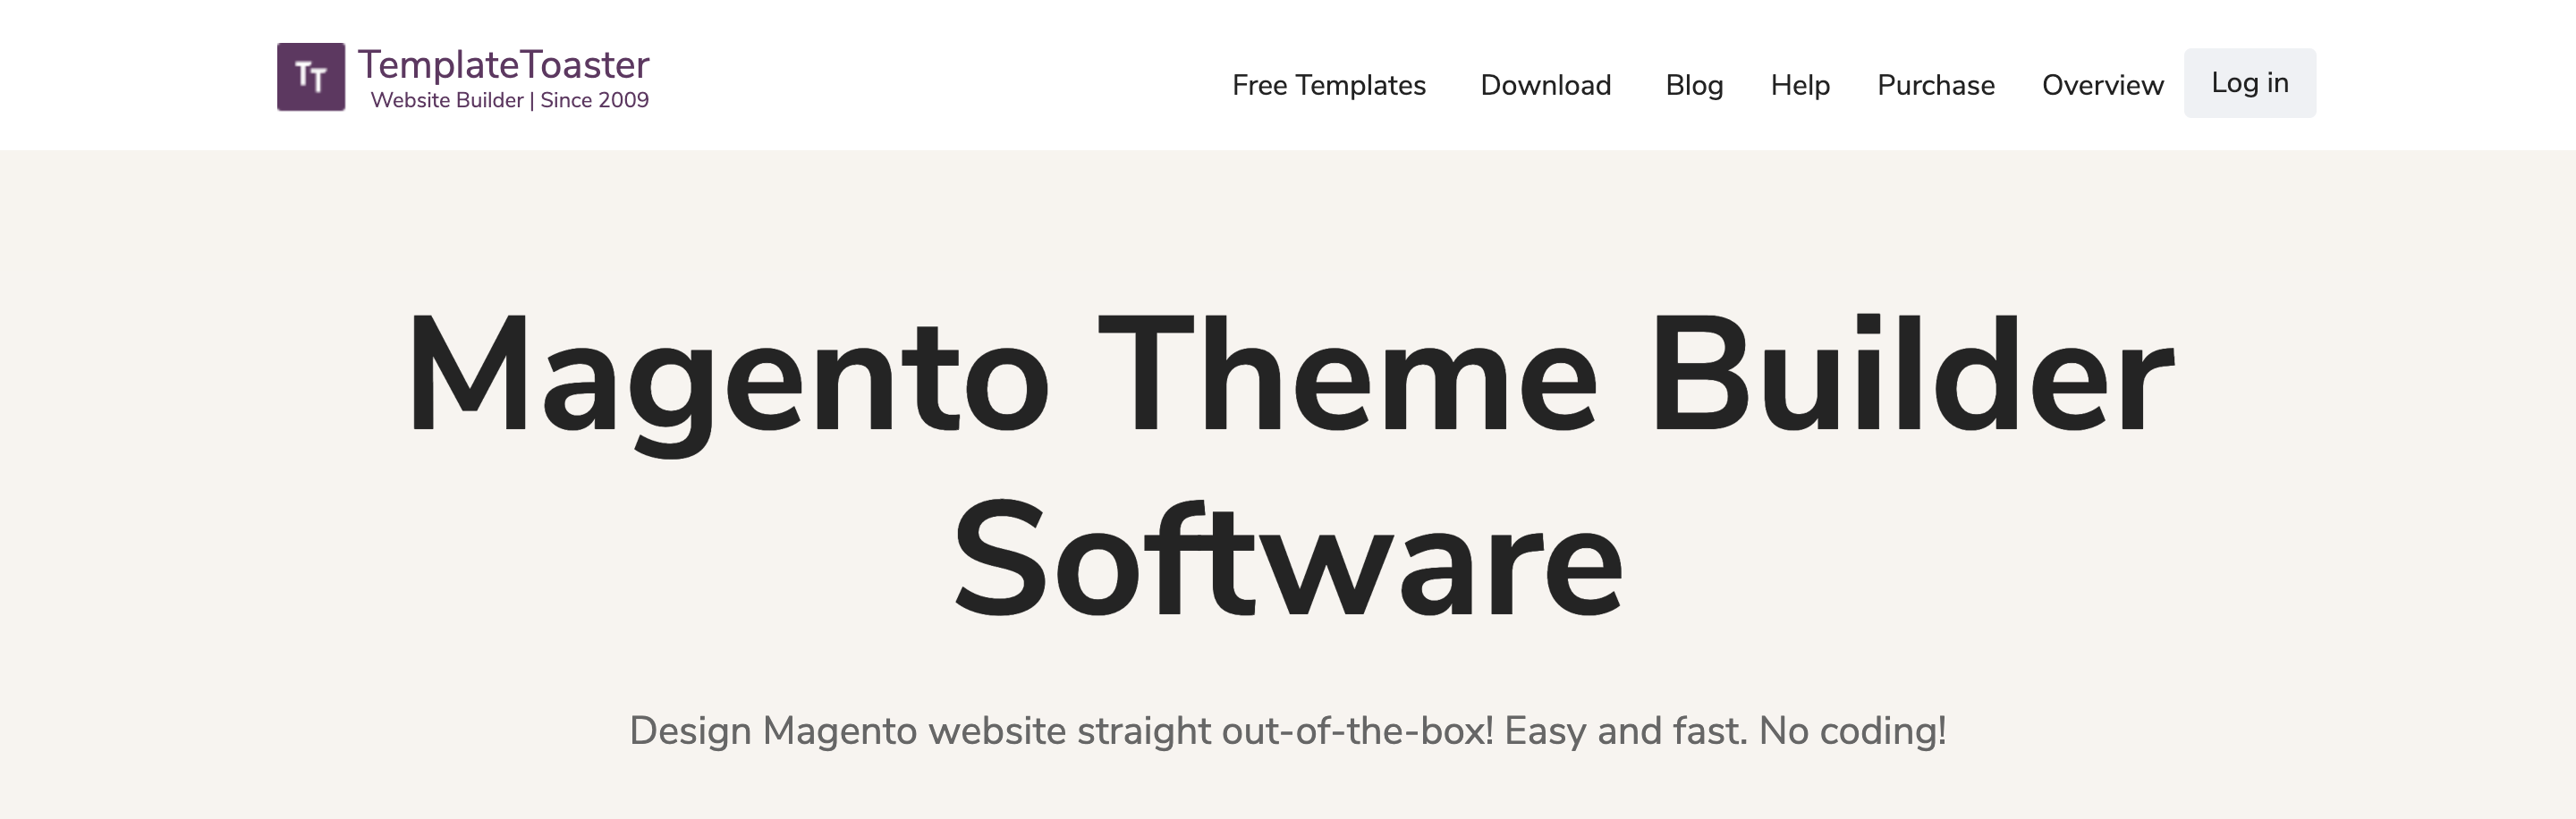Click the Design Magento website subtitle text

coord(1288,731)
